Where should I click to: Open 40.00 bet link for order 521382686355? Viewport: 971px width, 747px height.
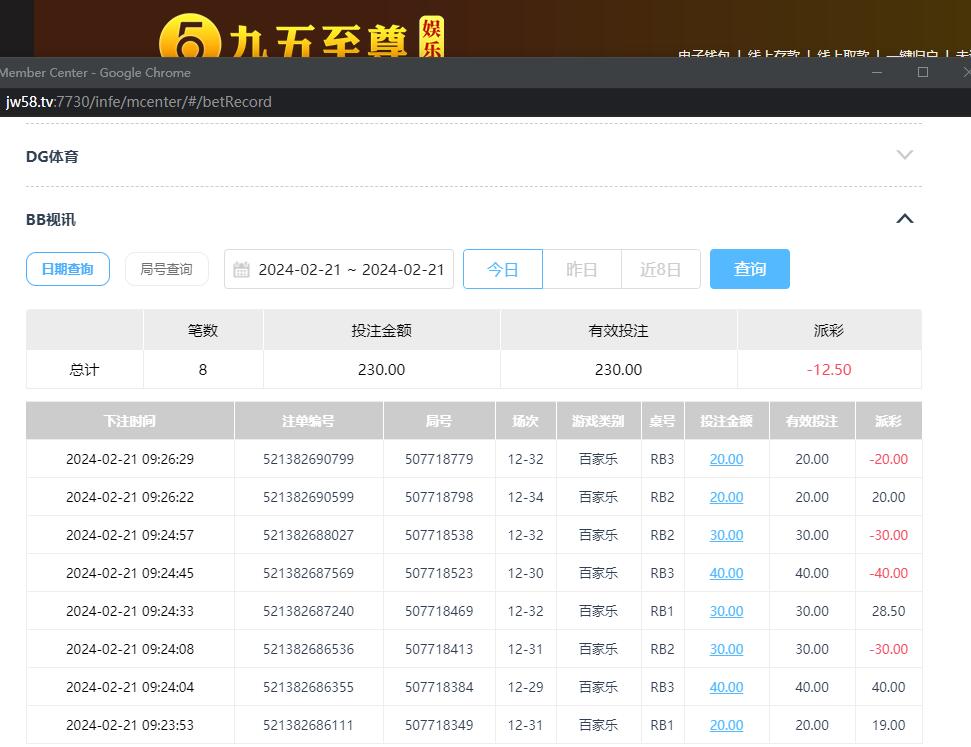726,687
